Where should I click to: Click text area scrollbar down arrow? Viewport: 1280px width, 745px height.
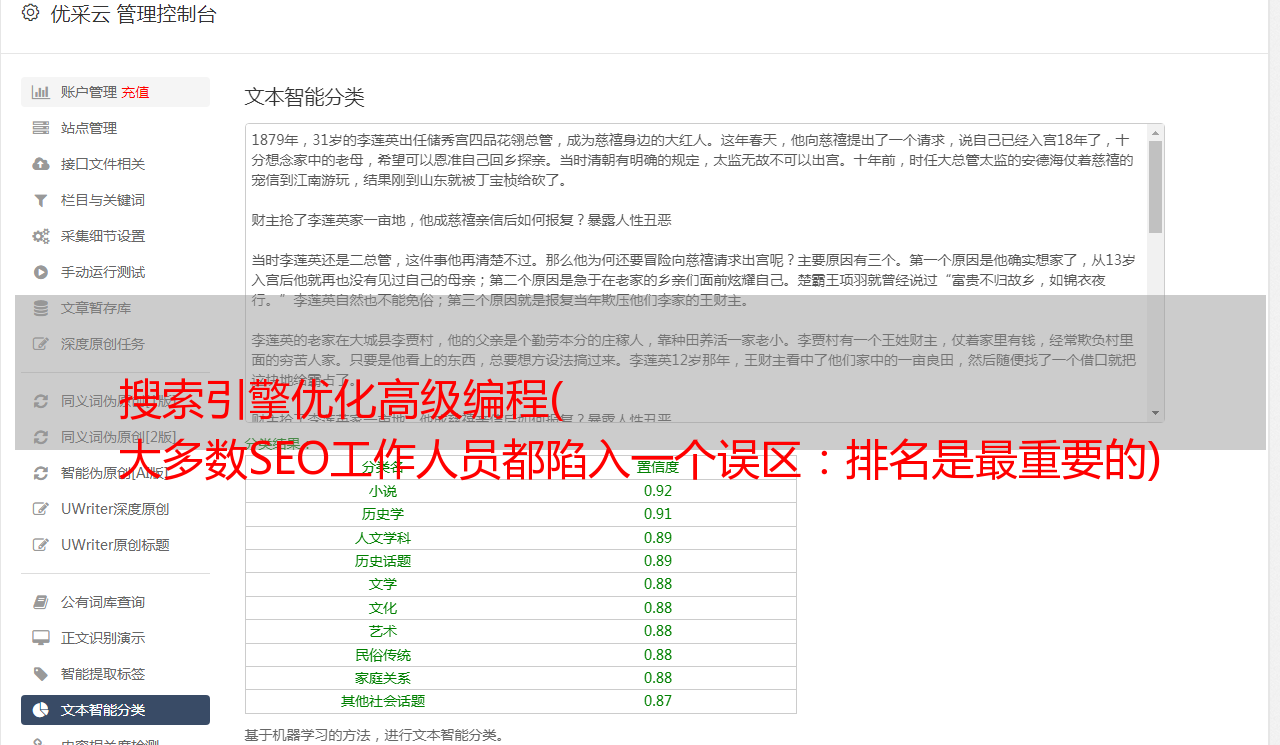1155,413
